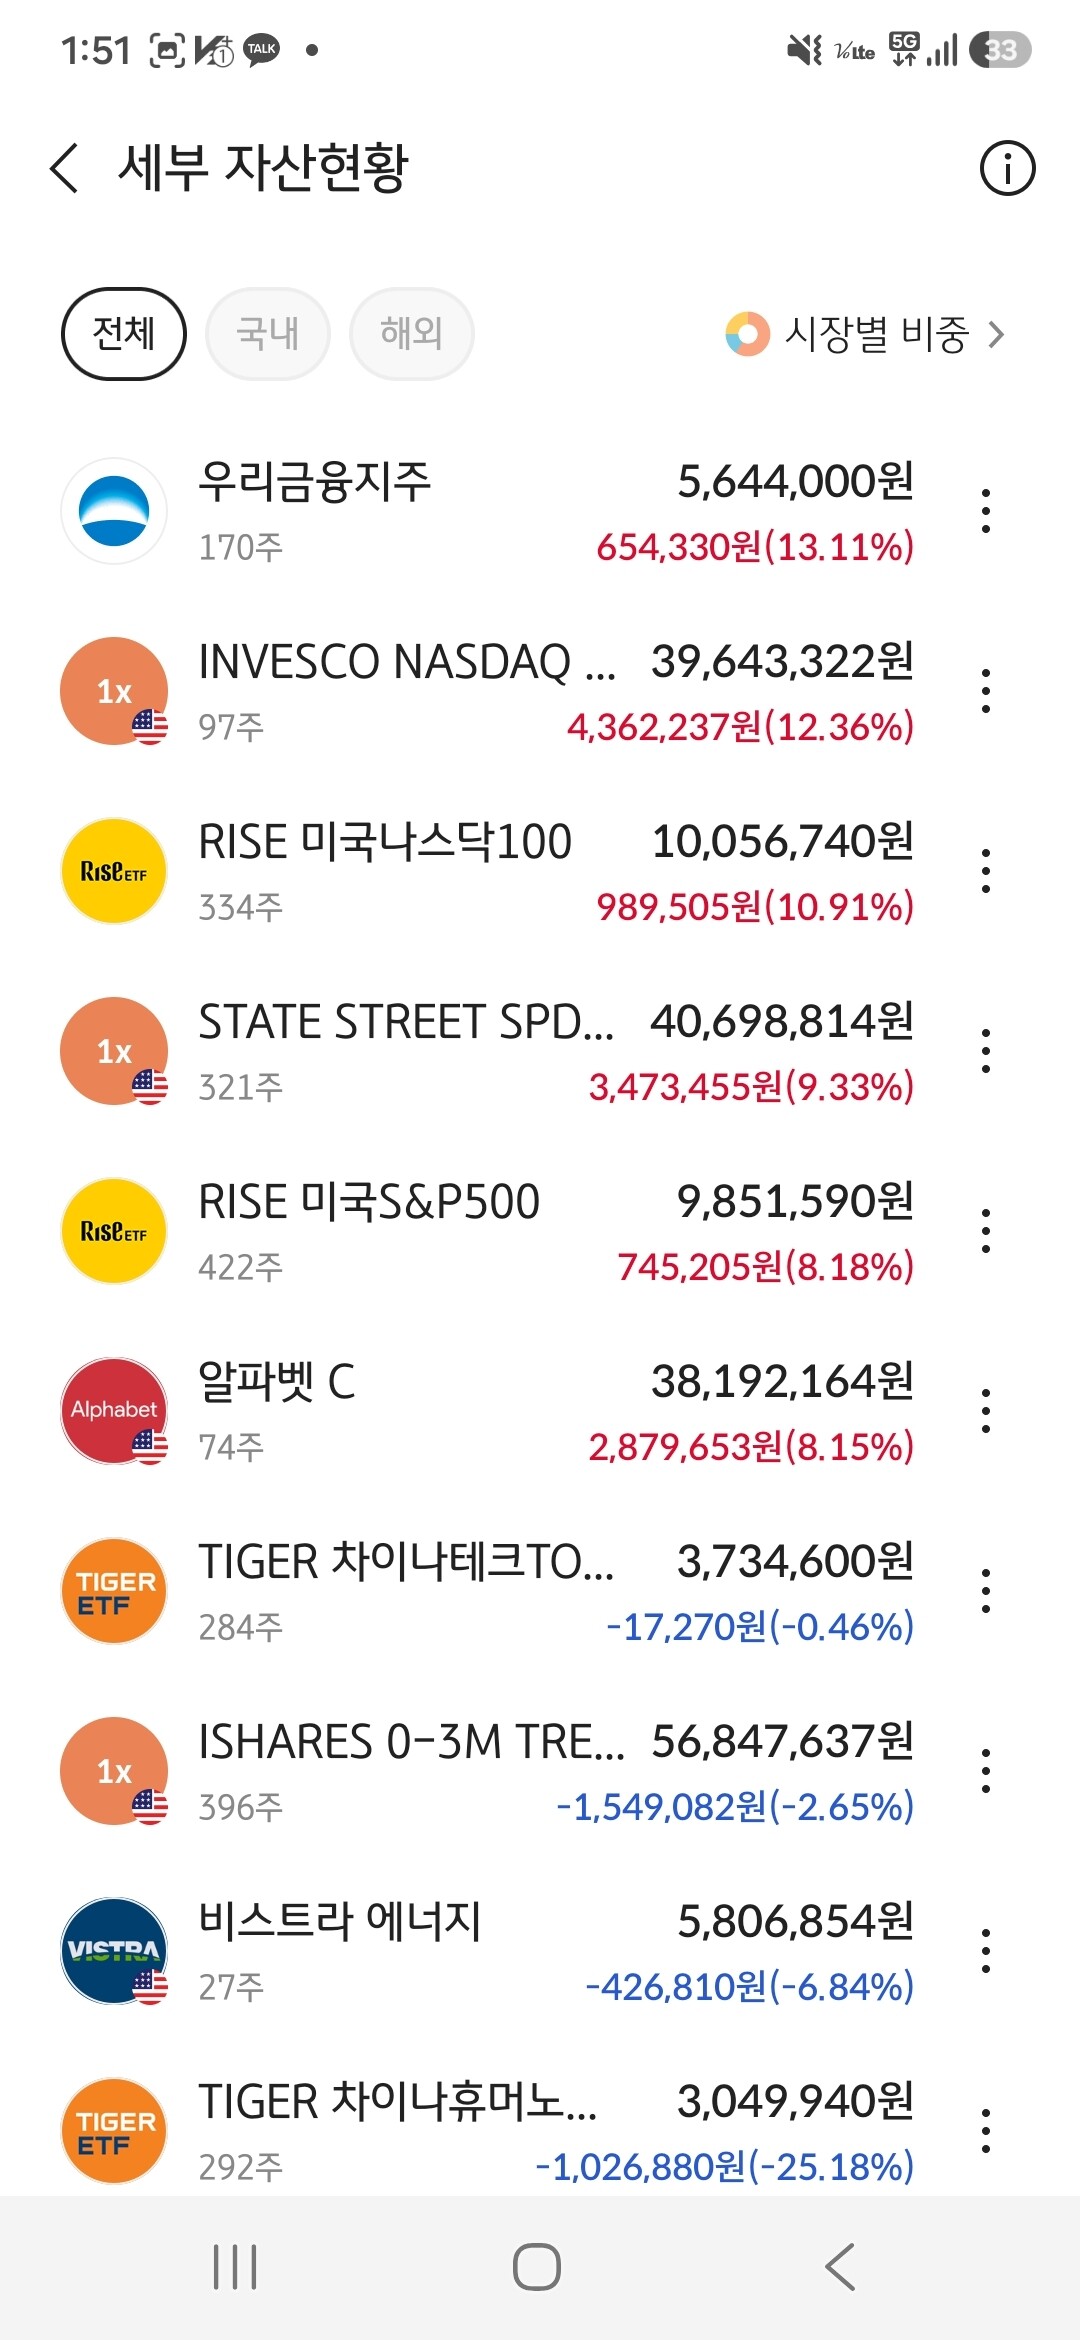1080x2340 pixels.
Task: Tap the back arrow beside 세부 자산현황
Action: click(64, 167)
